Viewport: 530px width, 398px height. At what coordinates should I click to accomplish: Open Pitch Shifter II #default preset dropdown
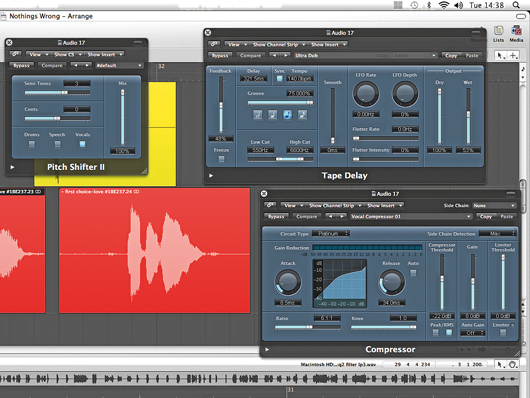119,65
